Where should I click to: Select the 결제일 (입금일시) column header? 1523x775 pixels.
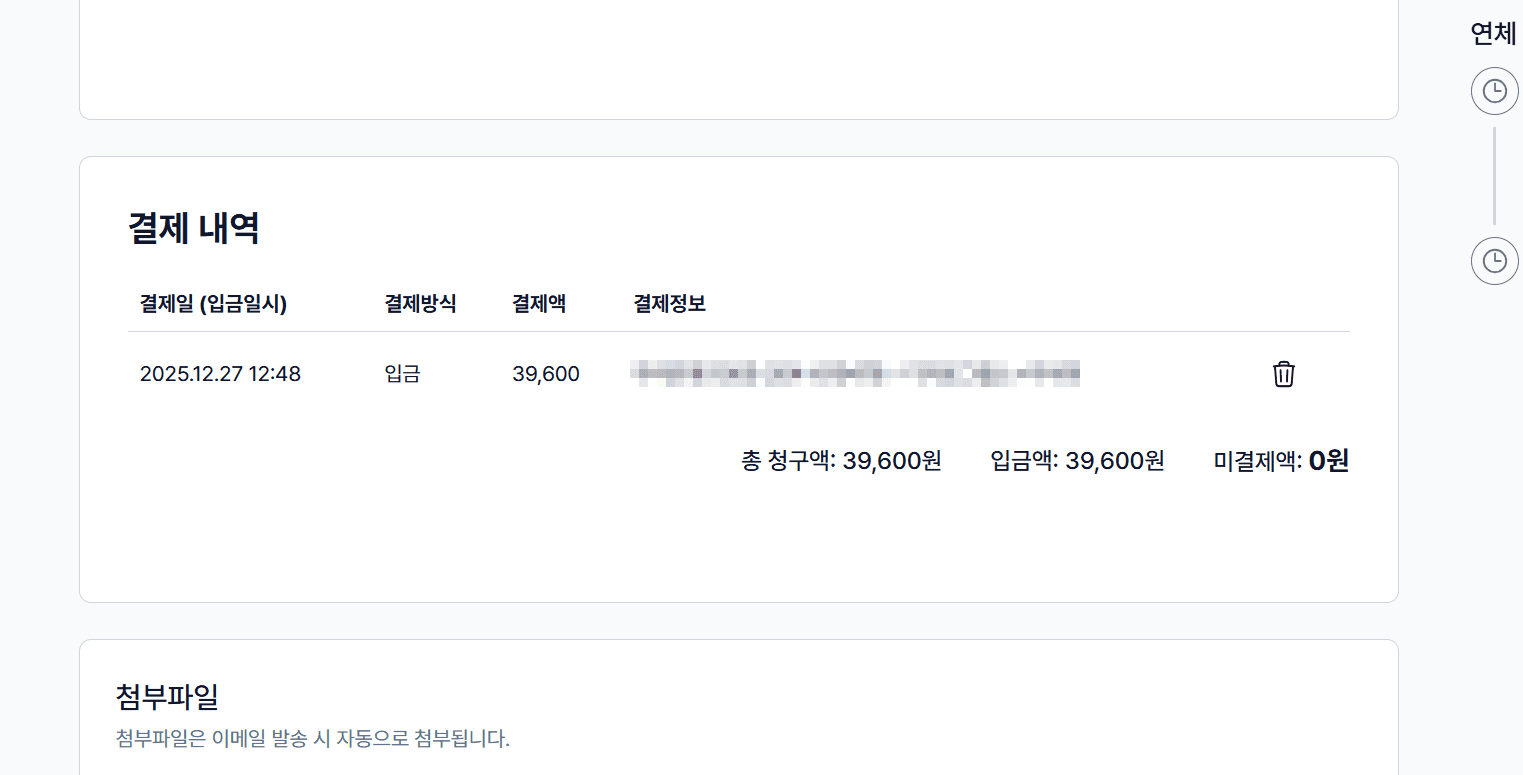(214, 304)
